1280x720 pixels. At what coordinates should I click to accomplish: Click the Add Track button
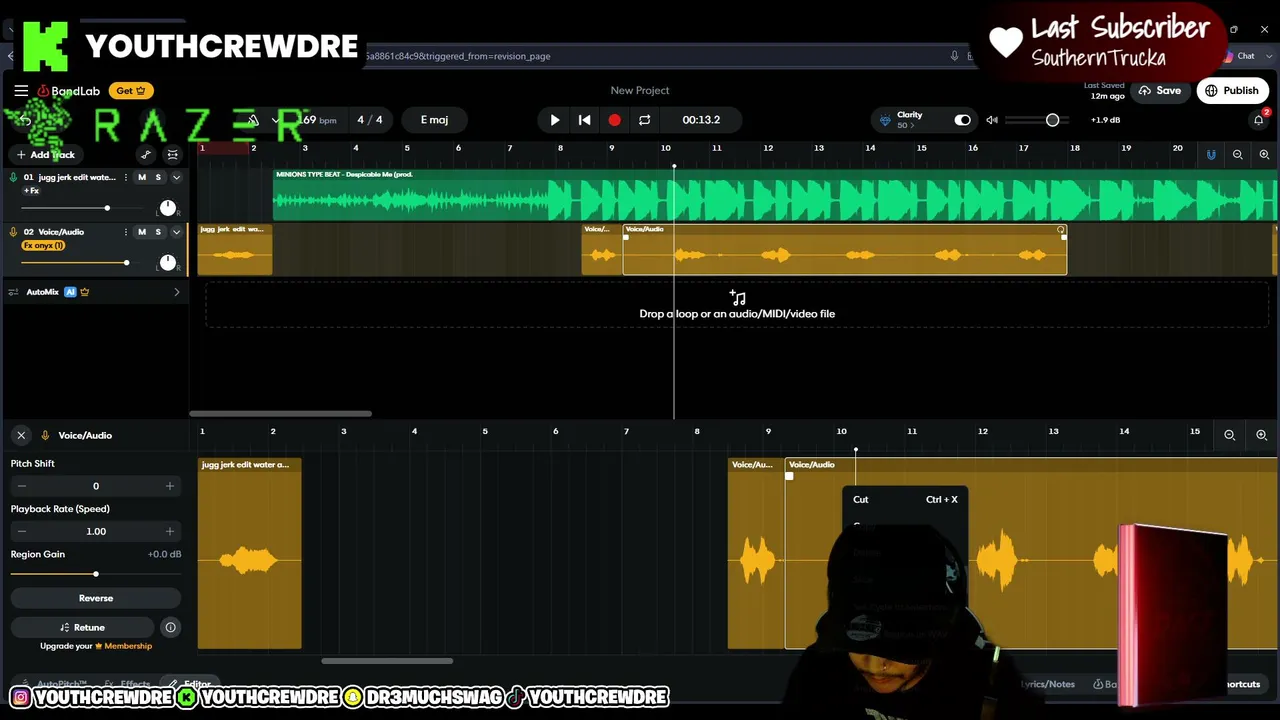(x=46, y=155)
